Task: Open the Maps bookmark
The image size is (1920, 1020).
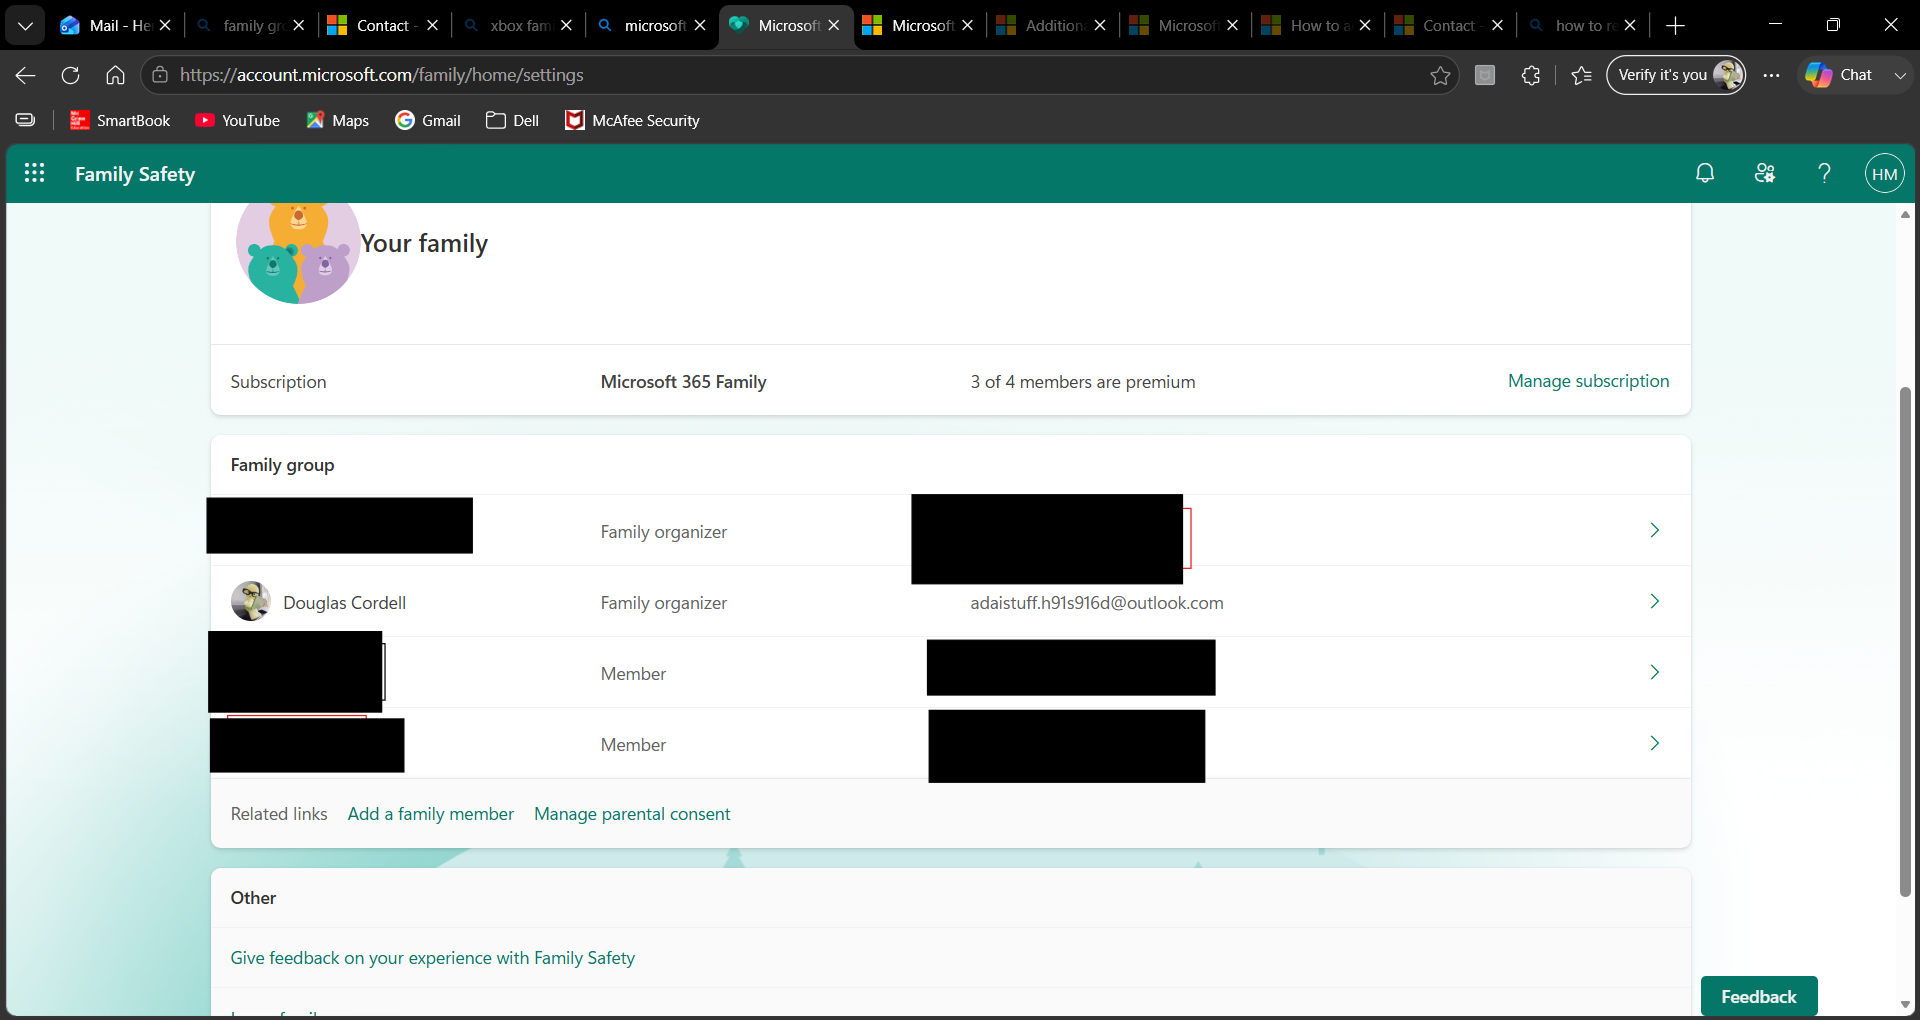Action: pyautogui.click(x=338, y=120)
